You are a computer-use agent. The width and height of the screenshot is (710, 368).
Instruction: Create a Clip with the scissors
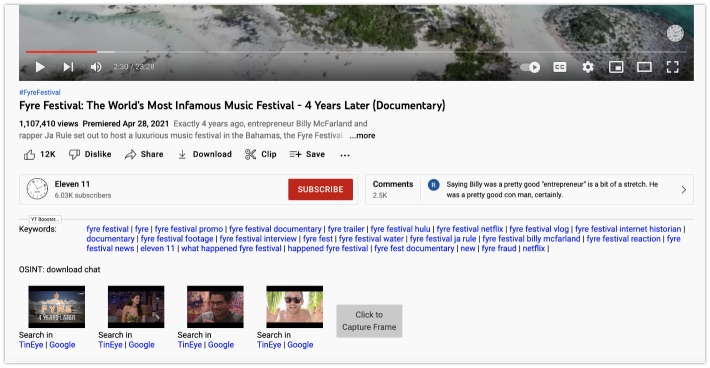click(x=260, y=154)
